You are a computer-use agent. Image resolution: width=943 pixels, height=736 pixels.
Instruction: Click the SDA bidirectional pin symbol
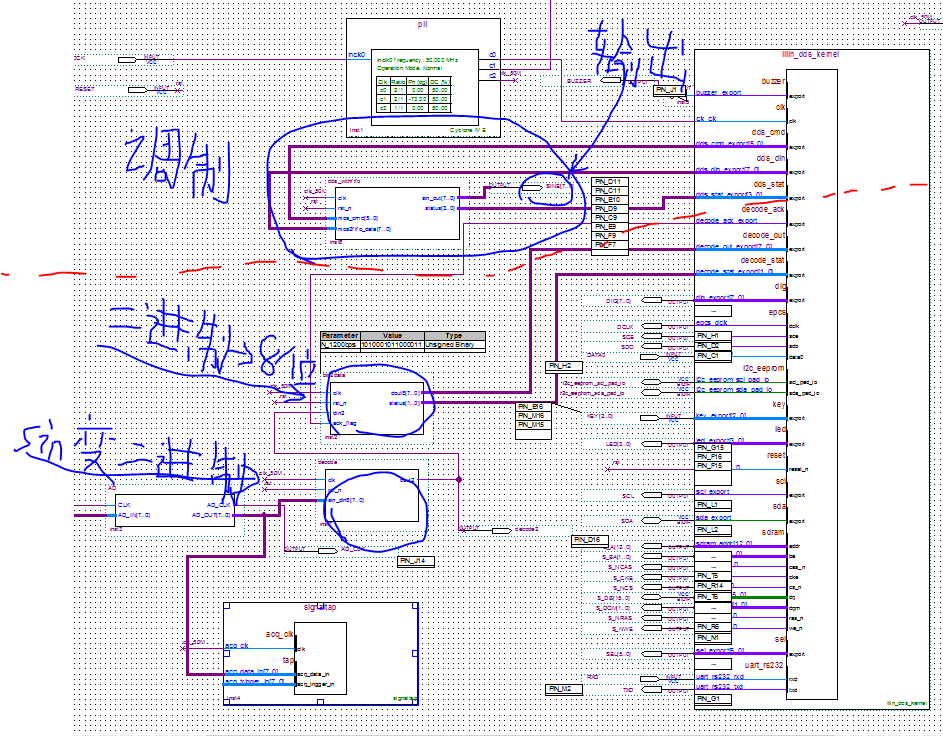coord(652,521)
